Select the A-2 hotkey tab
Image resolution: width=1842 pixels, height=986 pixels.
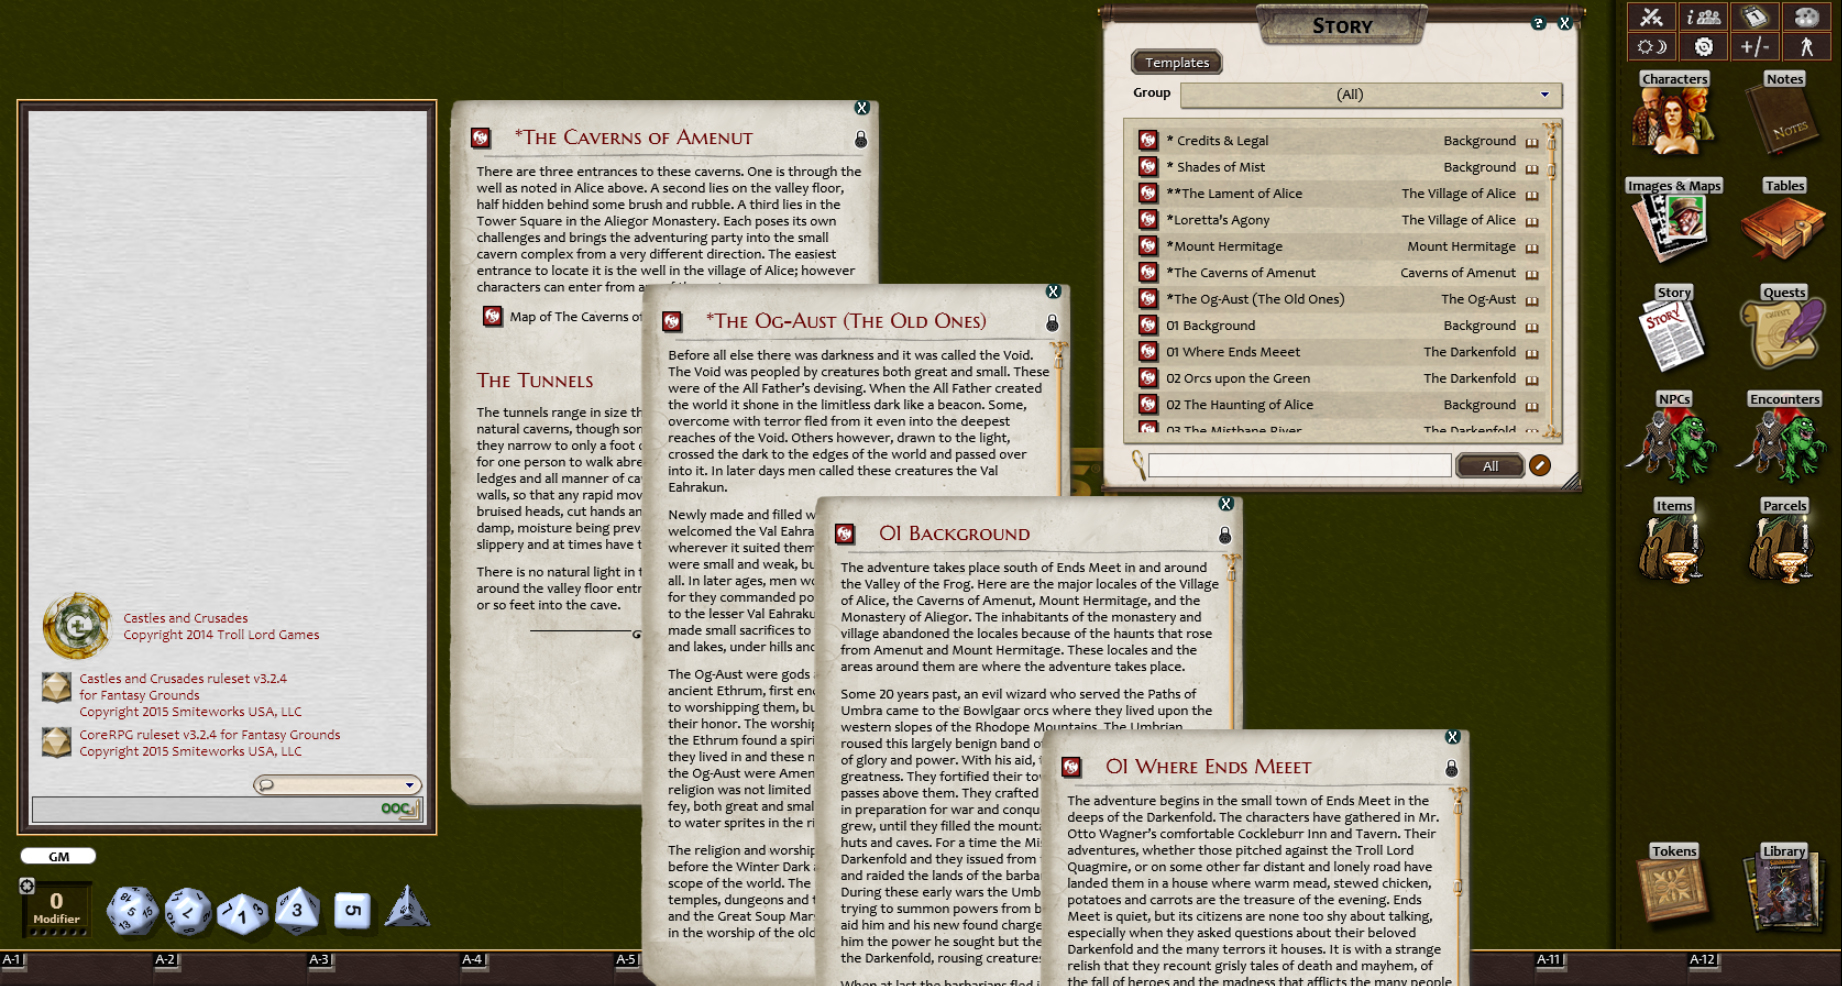point(168,958)
